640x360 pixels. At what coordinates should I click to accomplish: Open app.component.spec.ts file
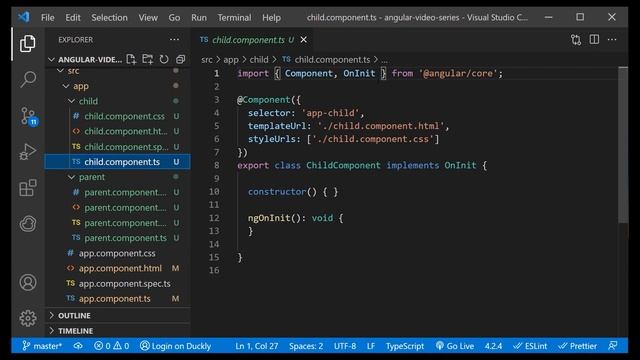(124, 284)
